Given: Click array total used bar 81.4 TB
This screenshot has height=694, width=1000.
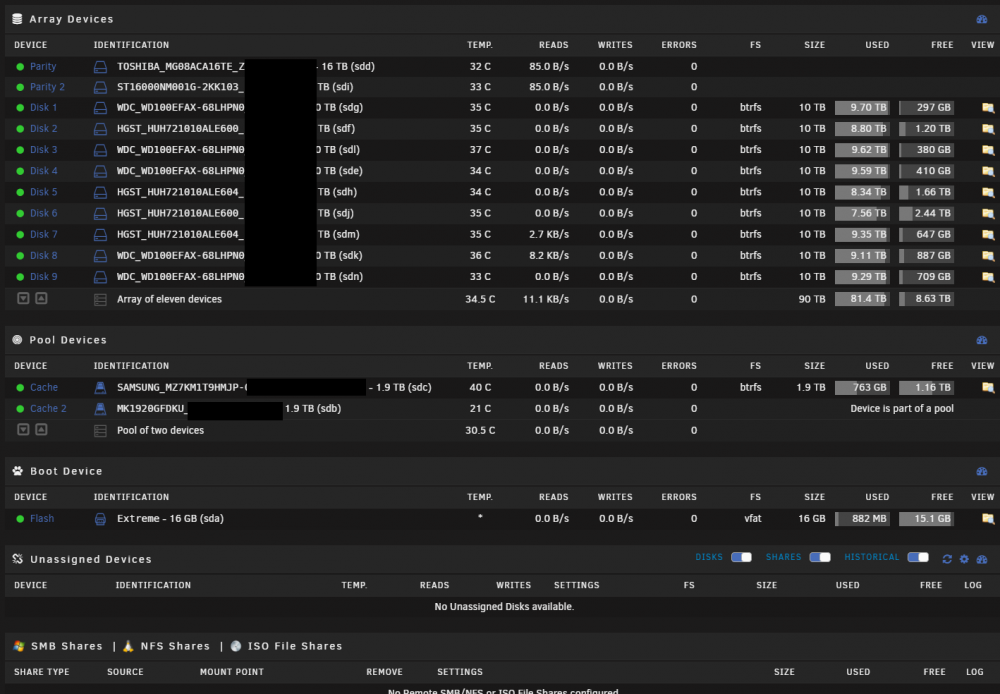Looking at the screenshot, I should tap(862, 299).
